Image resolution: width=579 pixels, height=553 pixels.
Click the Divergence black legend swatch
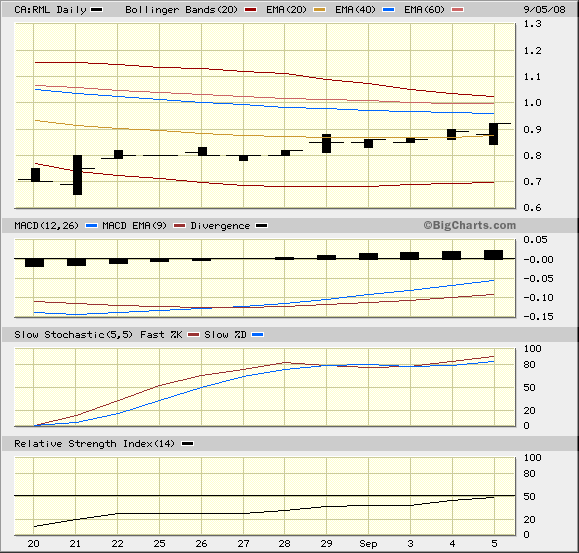coord(262,226)
